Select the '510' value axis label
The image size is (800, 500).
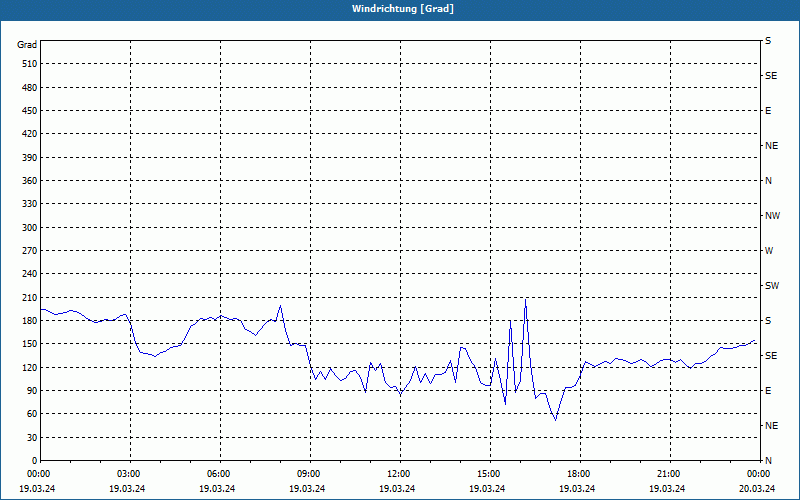coord(30,64)
